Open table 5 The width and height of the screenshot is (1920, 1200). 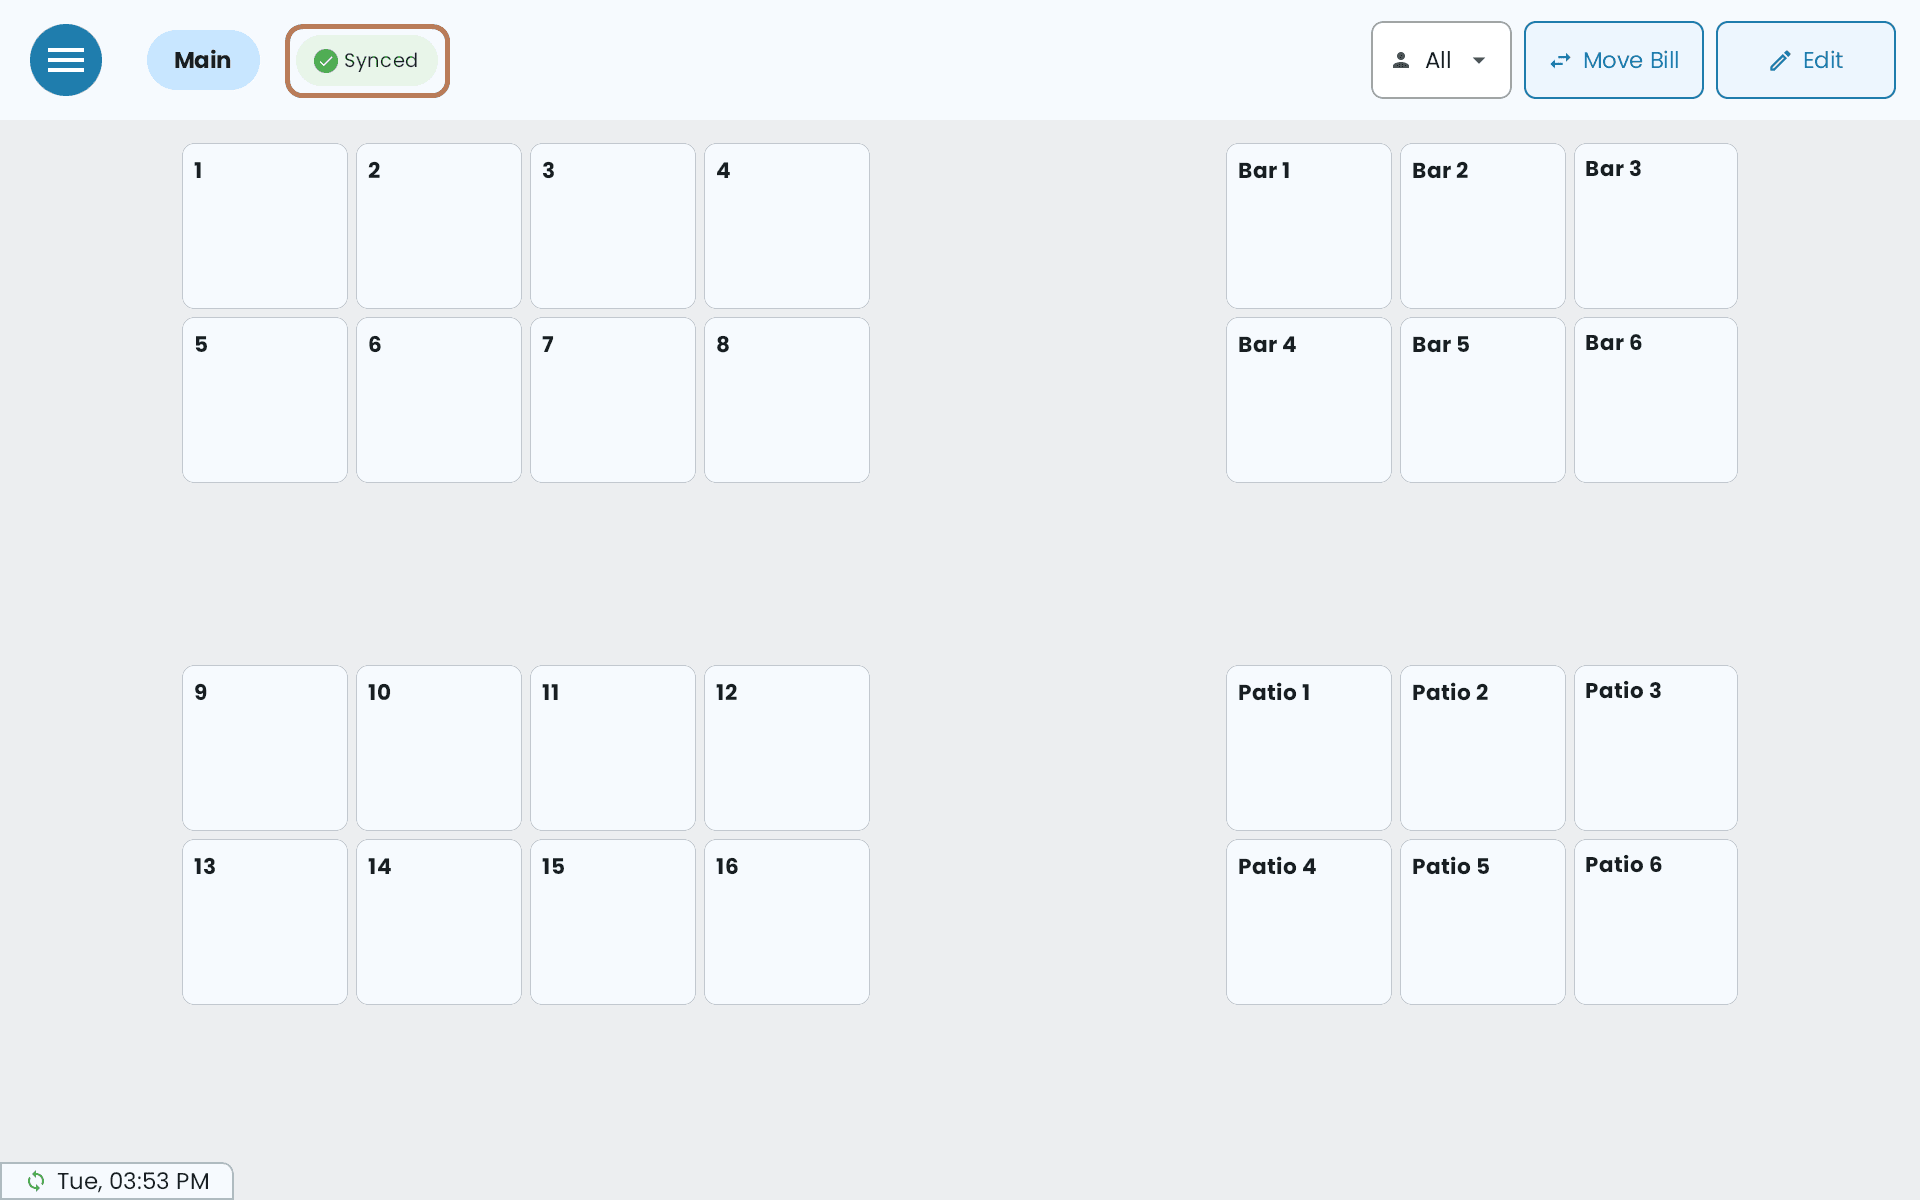click(x=265, y=400)
